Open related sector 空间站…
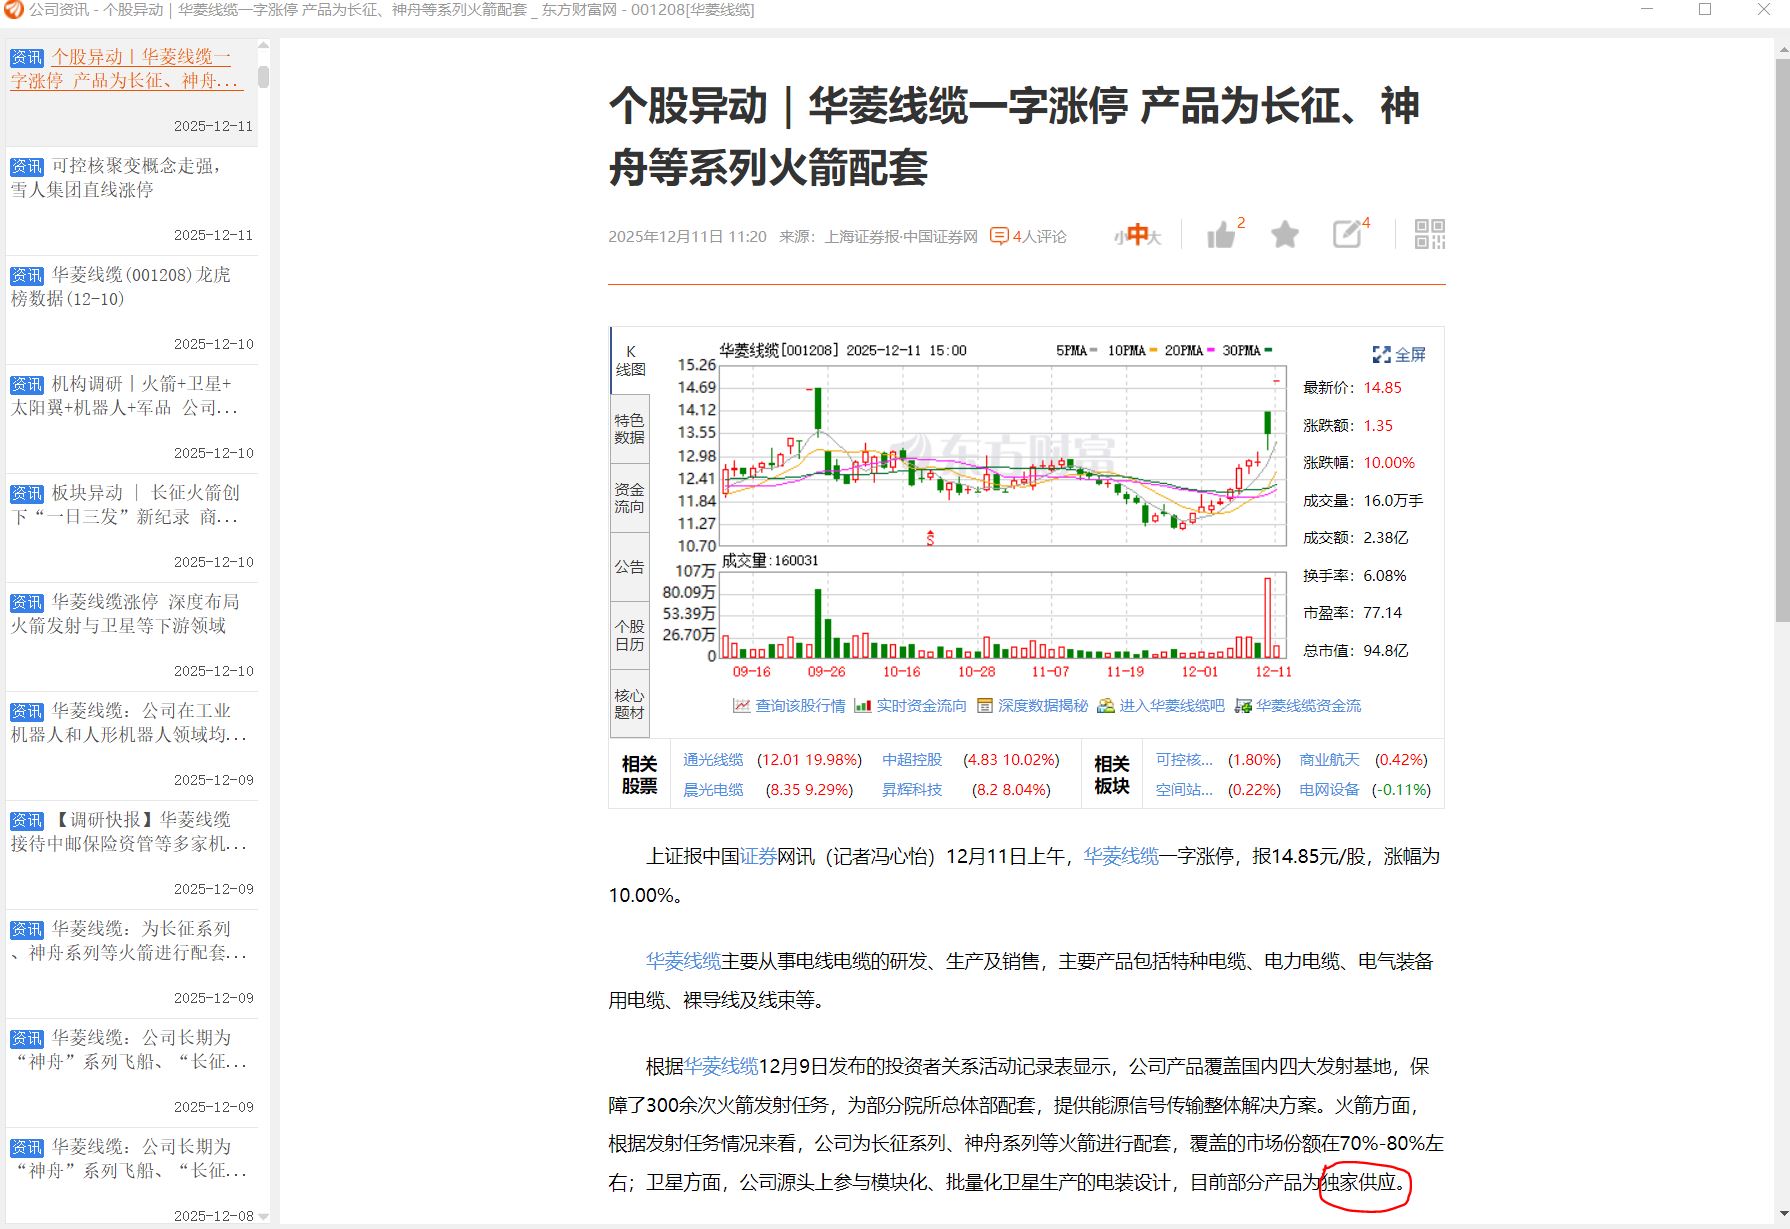1790x1229 pixels. tap(1184, 790)
